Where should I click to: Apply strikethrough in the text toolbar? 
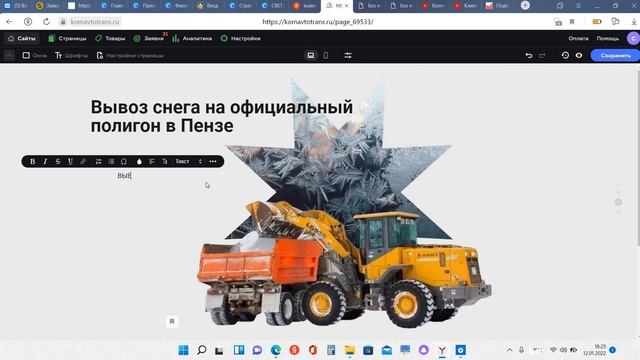coord(58,162)
